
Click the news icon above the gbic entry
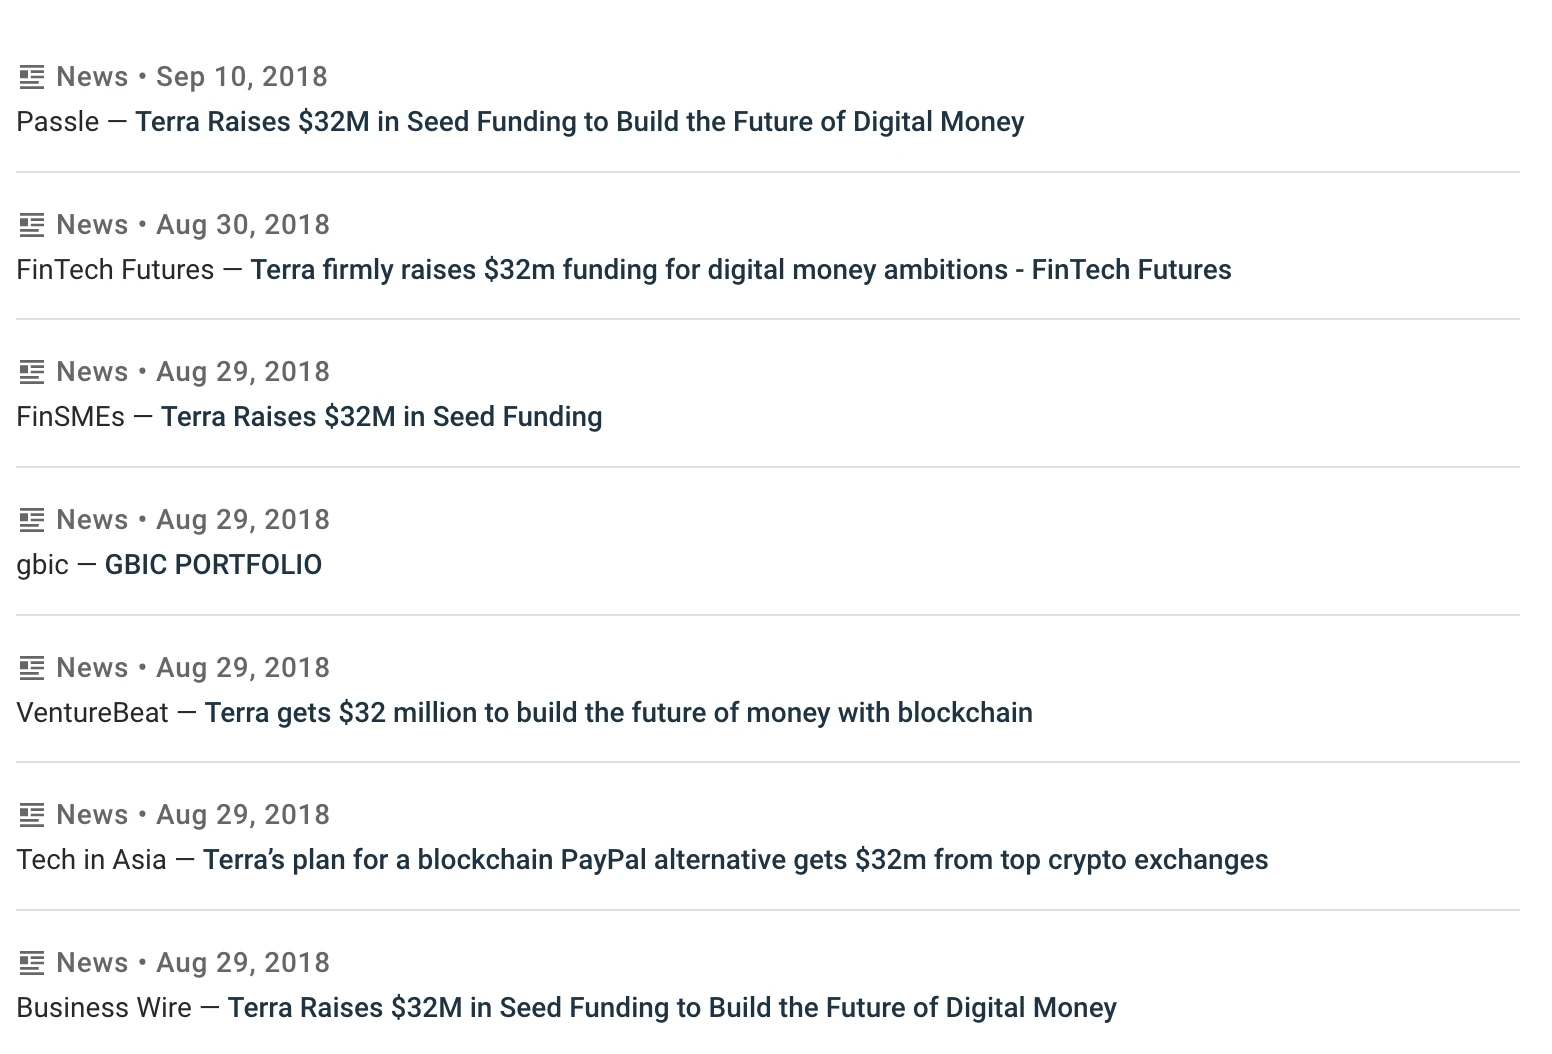tap(32, 520)
